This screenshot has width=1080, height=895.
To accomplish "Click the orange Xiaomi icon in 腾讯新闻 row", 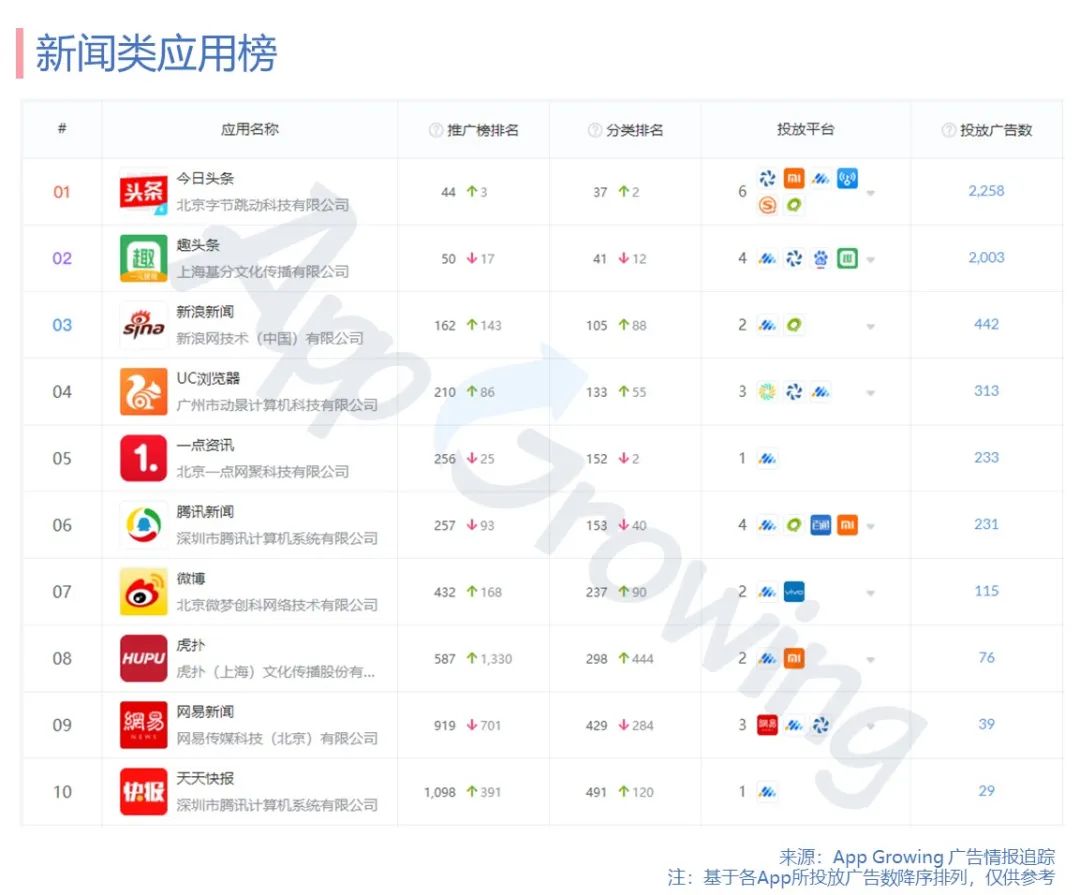I will 847,525.
